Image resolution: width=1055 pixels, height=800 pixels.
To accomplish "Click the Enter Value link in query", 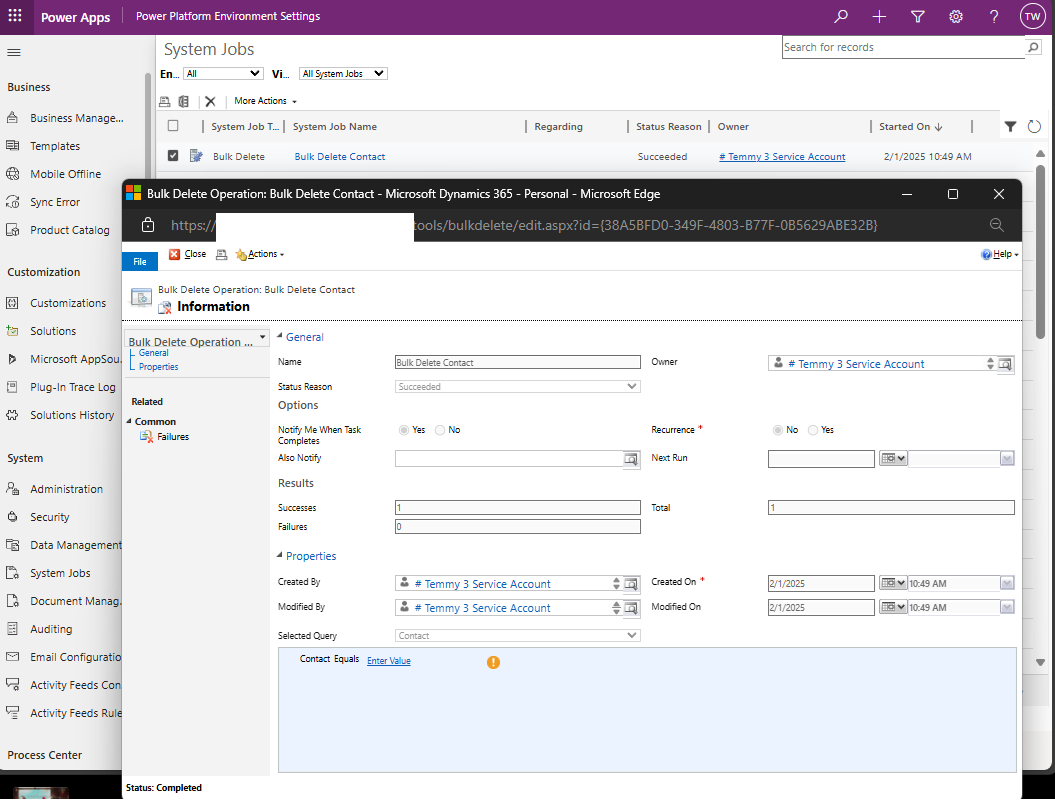I will point(388,661).
